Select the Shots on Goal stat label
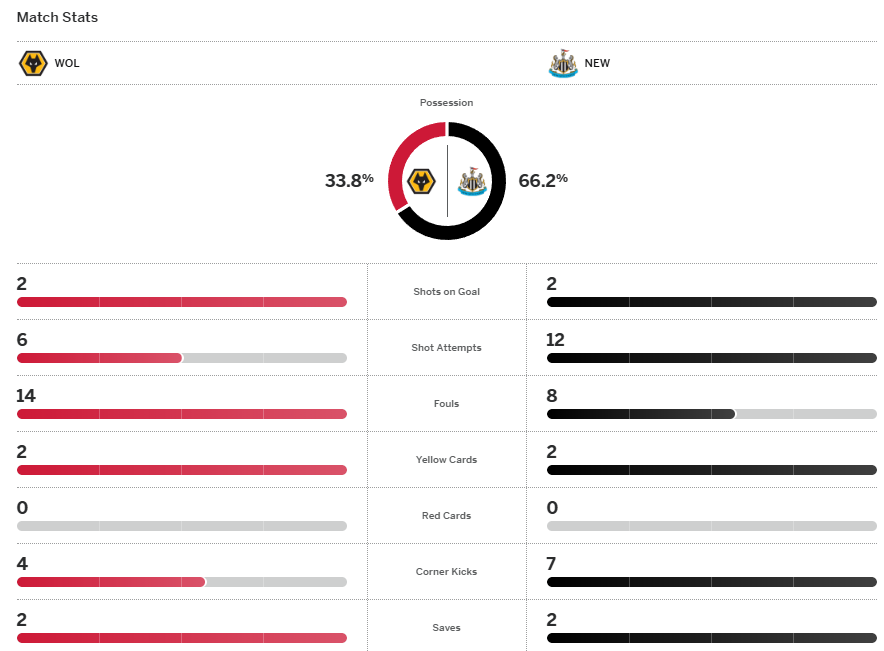884x651 pixels. click(x=446, y=292)
